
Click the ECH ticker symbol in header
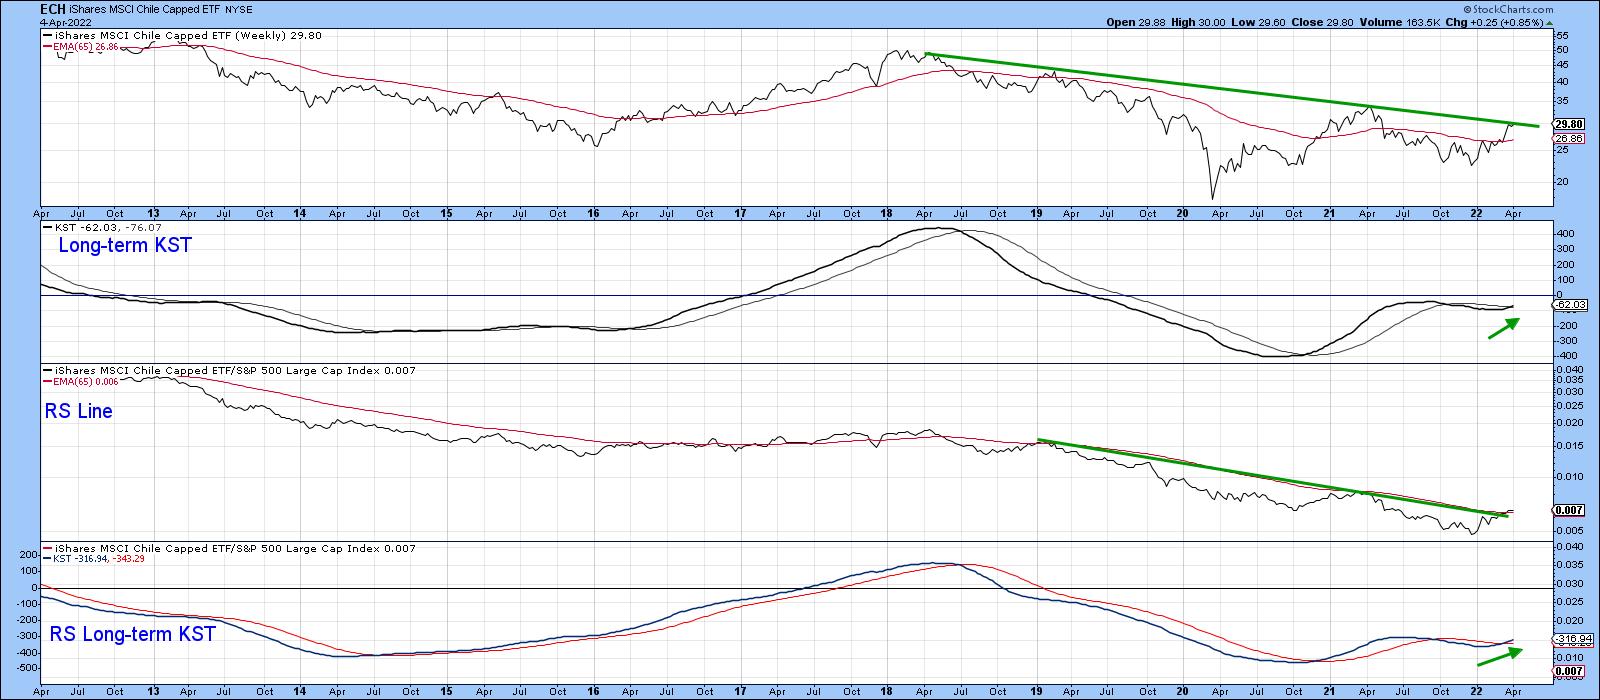coord(53,9)
